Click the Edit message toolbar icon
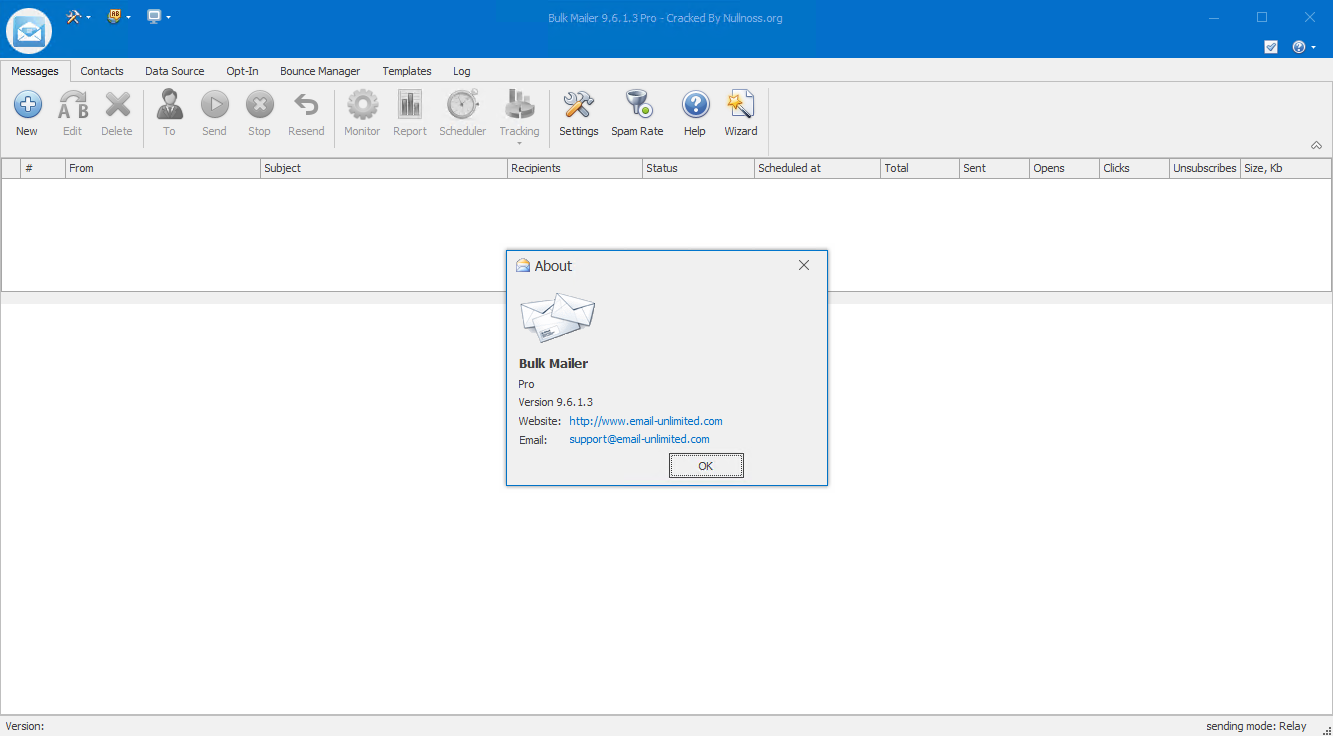Image resolution: width=1333 pixels, height=736 pixels. (73, 104)
